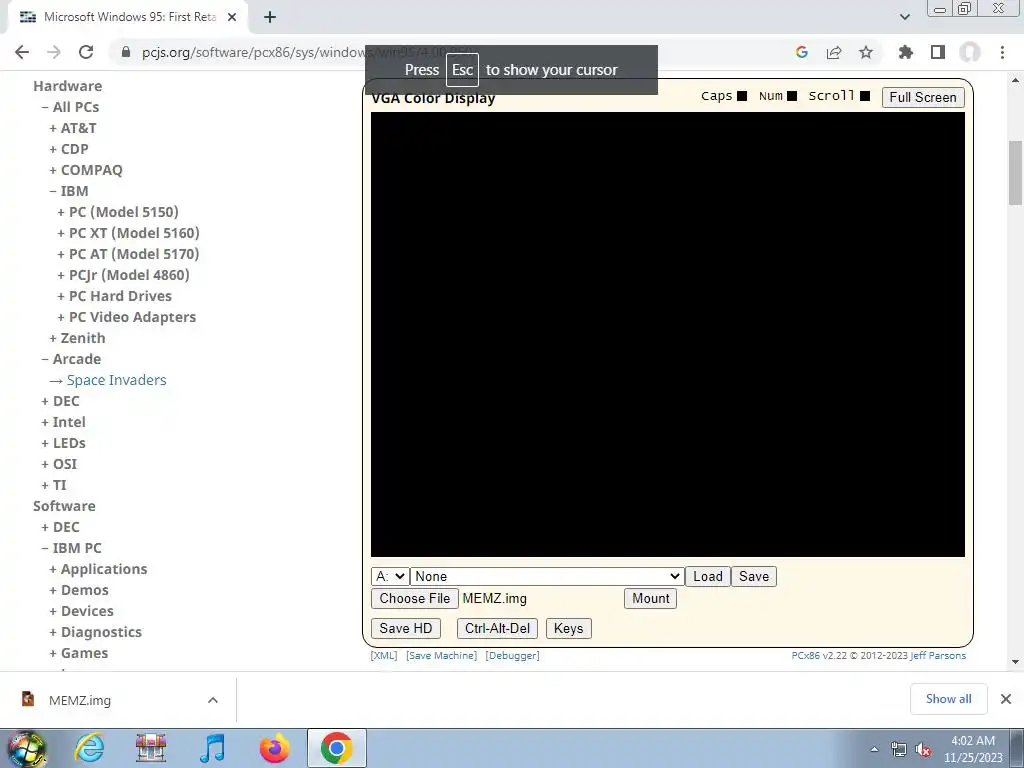Mount the selected MEMZ.img image
This screenshot has height=768, width=1024.
tap(650, 599)
